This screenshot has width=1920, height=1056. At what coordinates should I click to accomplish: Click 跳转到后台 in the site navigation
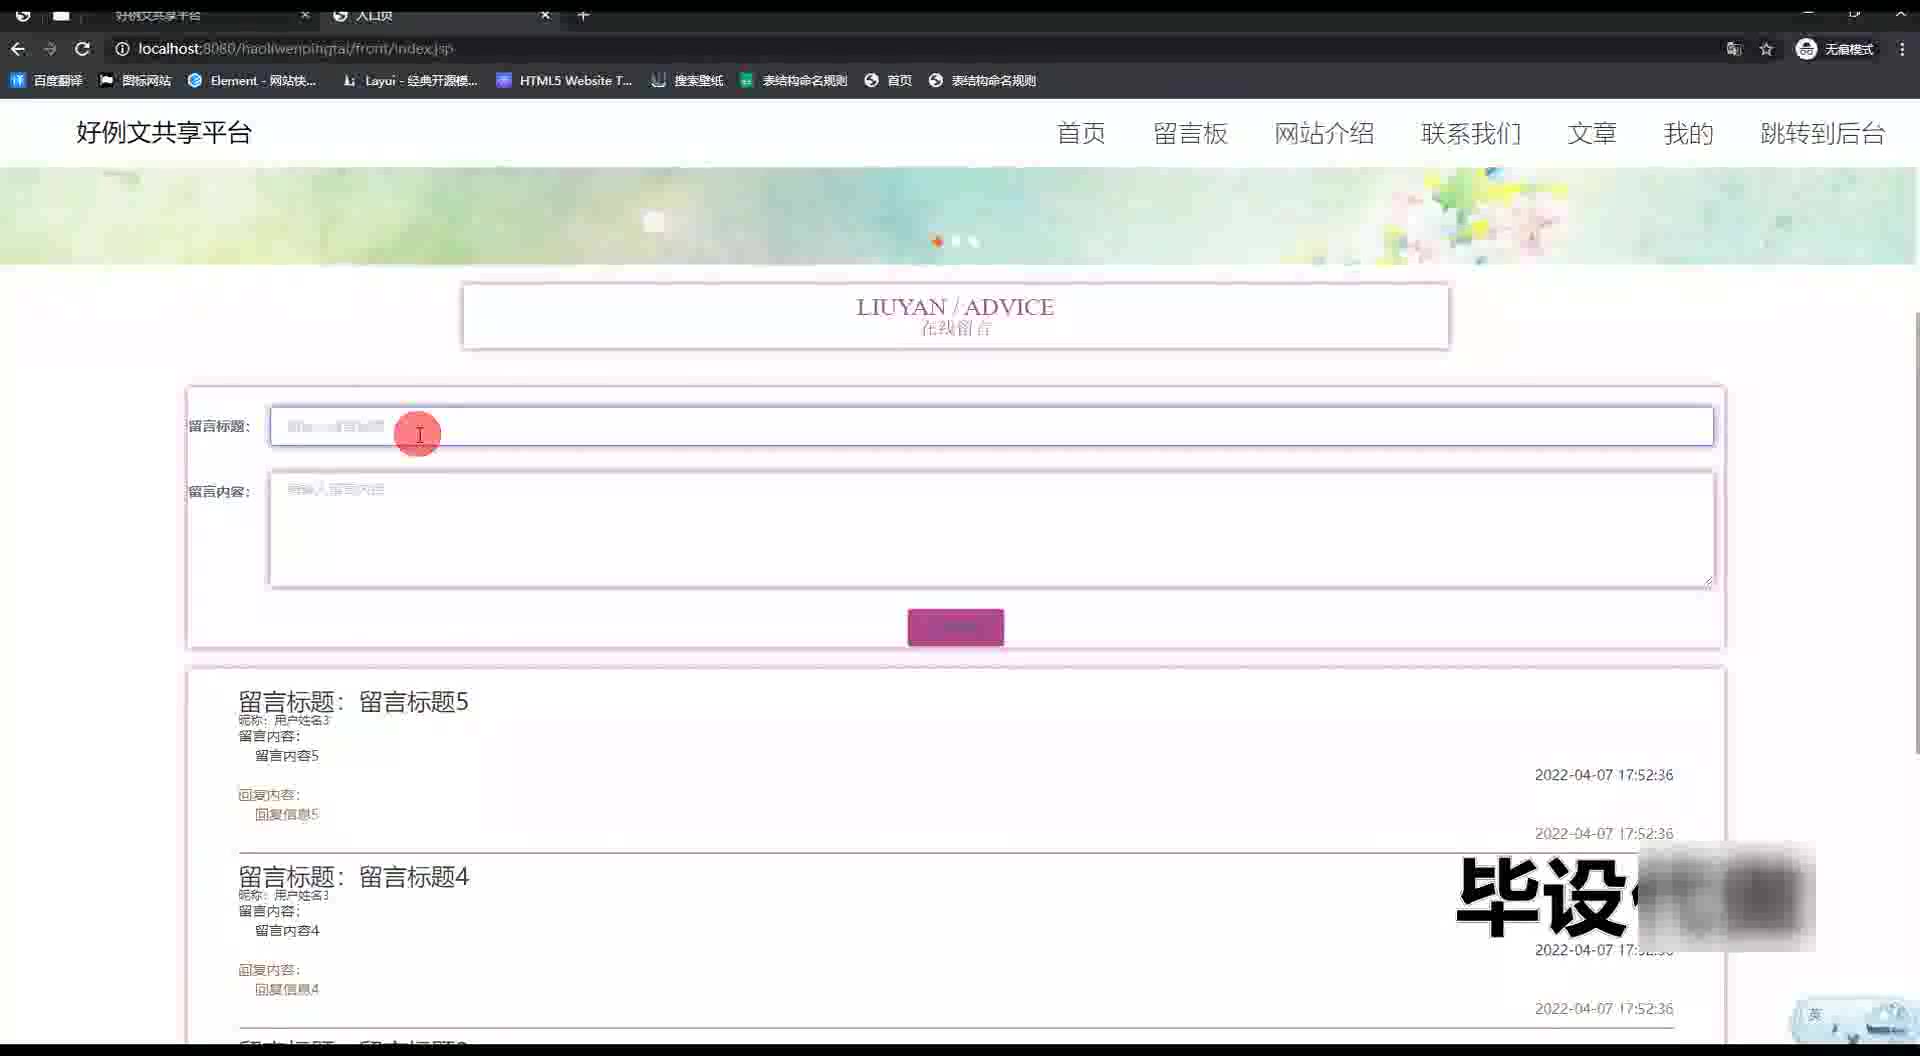[1822, 134]
